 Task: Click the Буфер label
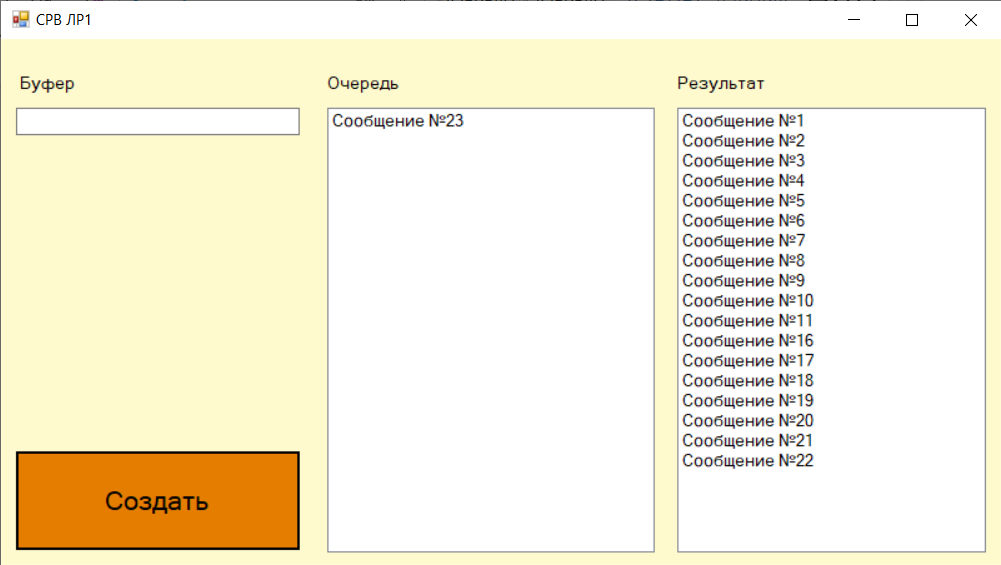(x=47, y=84)
